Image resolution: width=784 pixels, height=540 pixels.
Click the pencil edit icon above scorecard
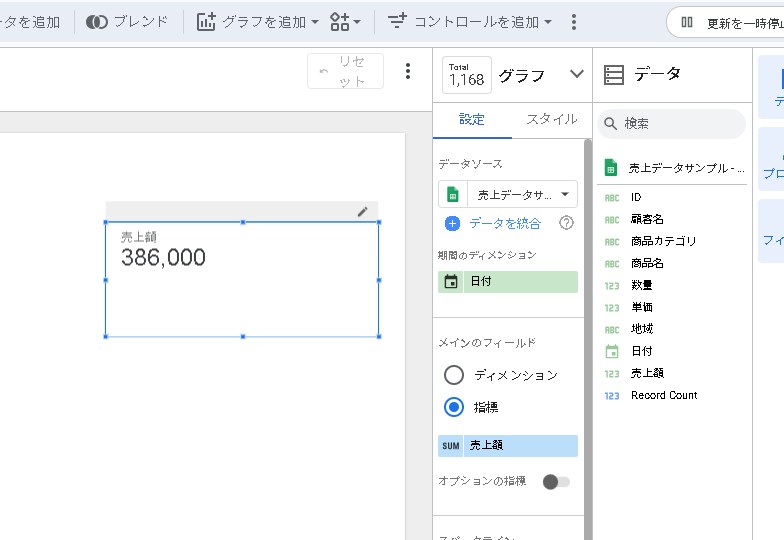click(362, 211)
